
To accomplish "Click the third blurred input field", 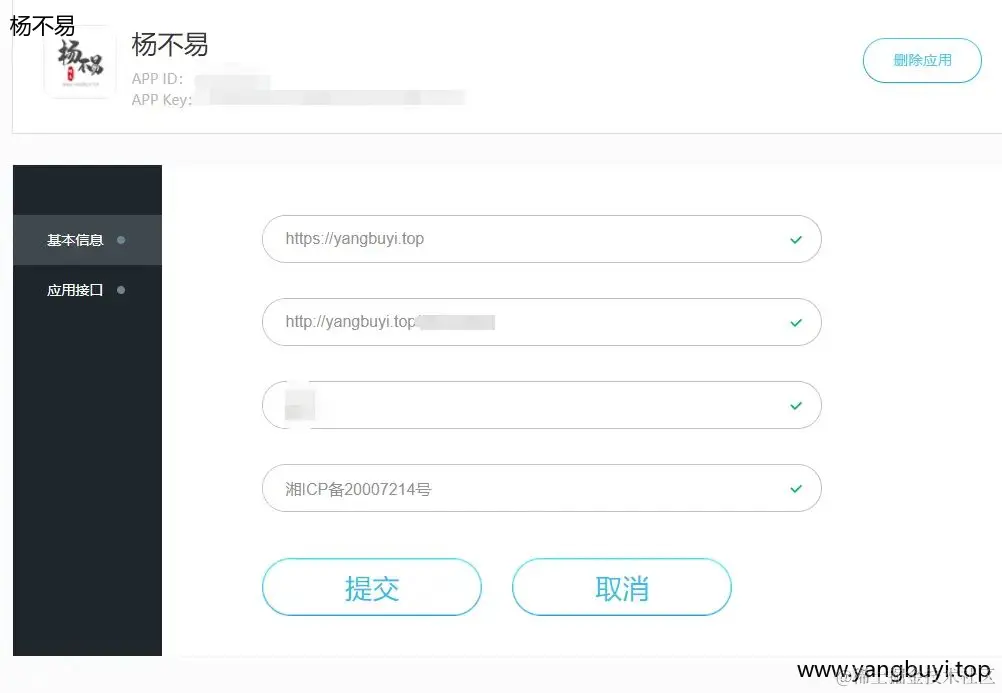I will pyautogui.click(x=541, y=405).
